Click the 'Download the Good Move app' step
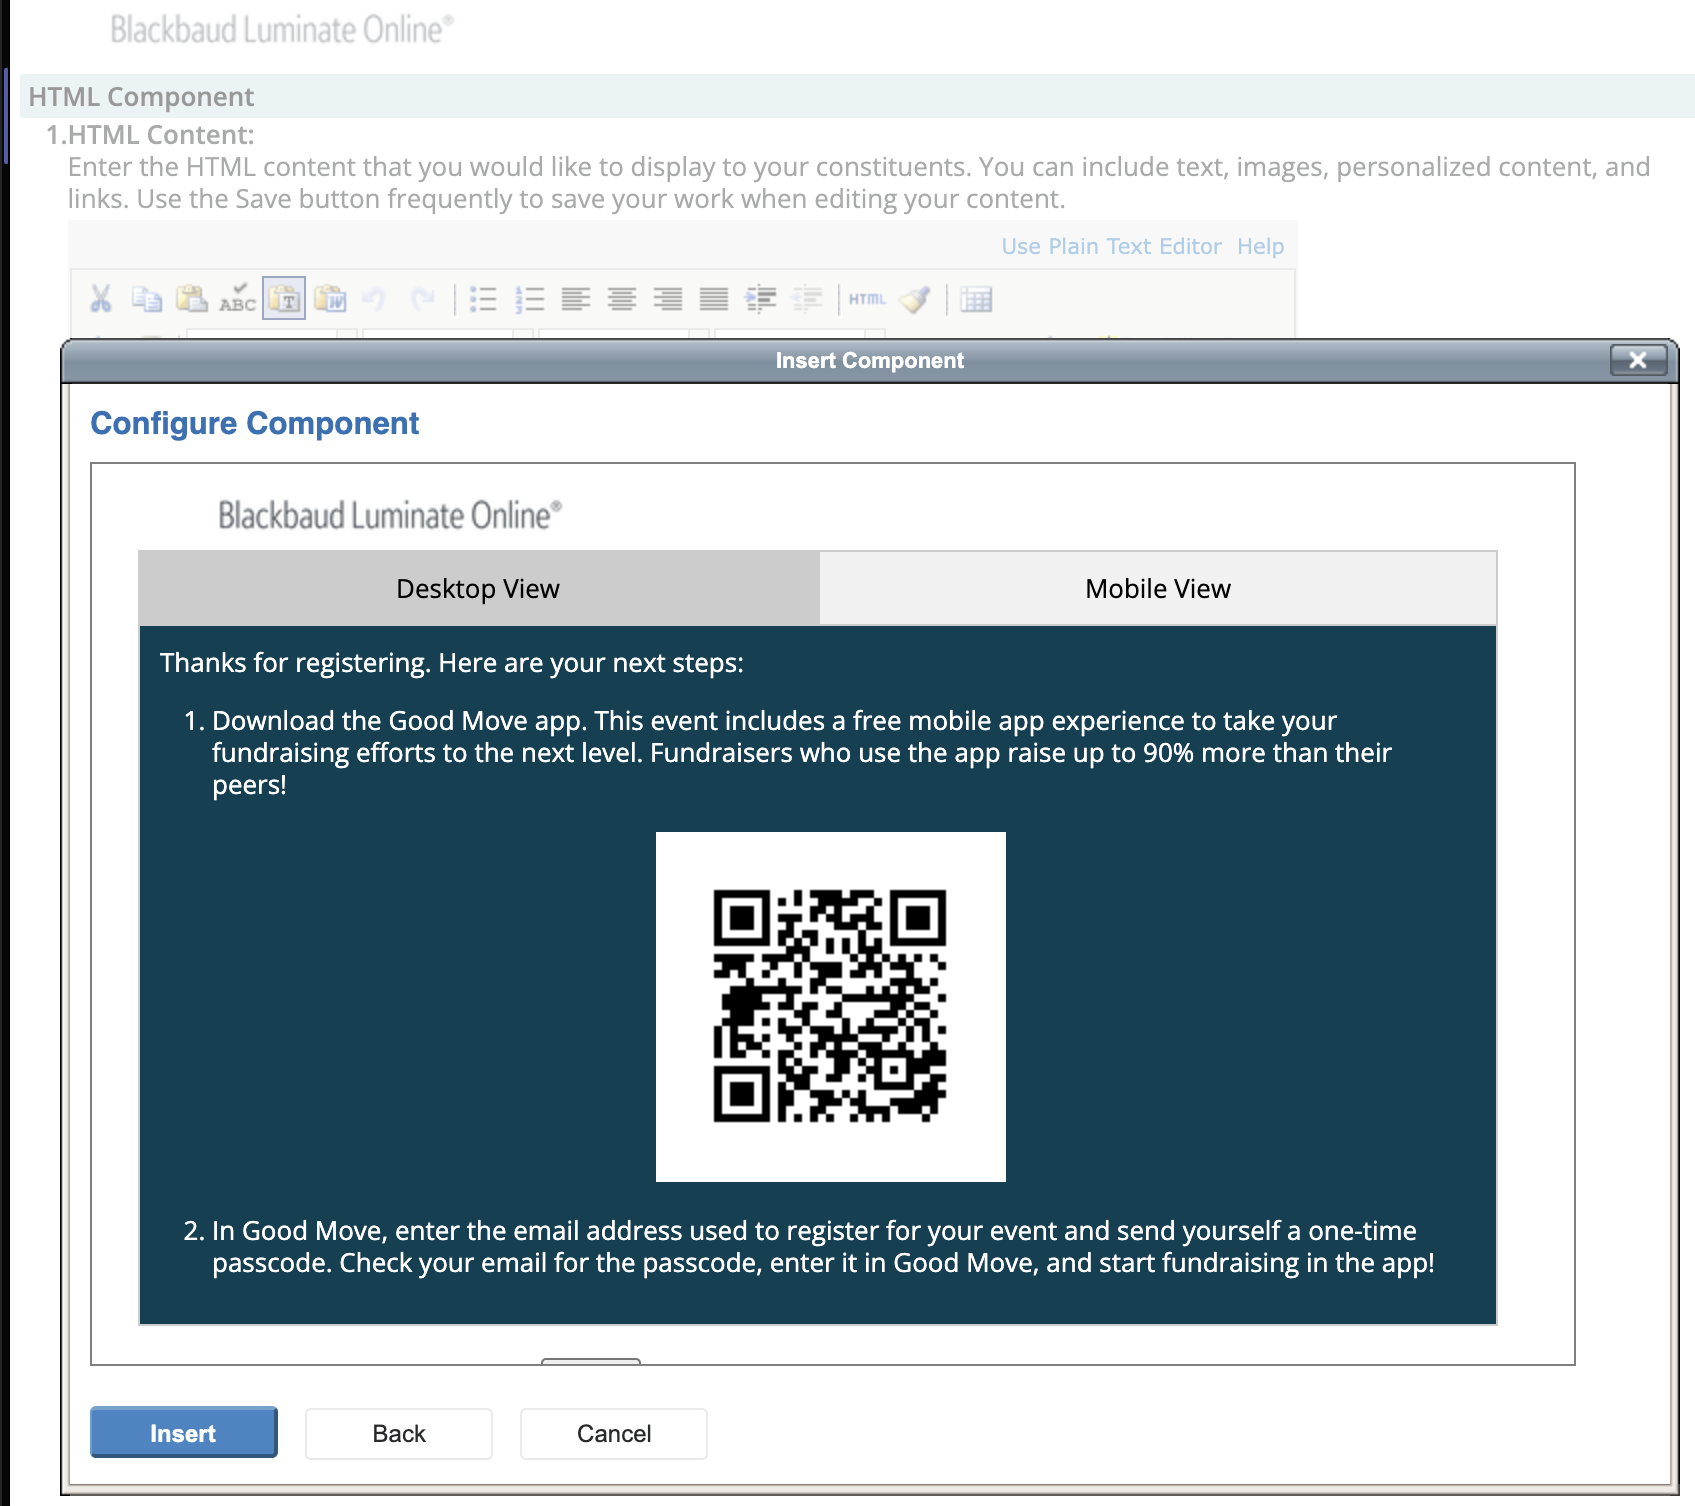 pos(801,752)
